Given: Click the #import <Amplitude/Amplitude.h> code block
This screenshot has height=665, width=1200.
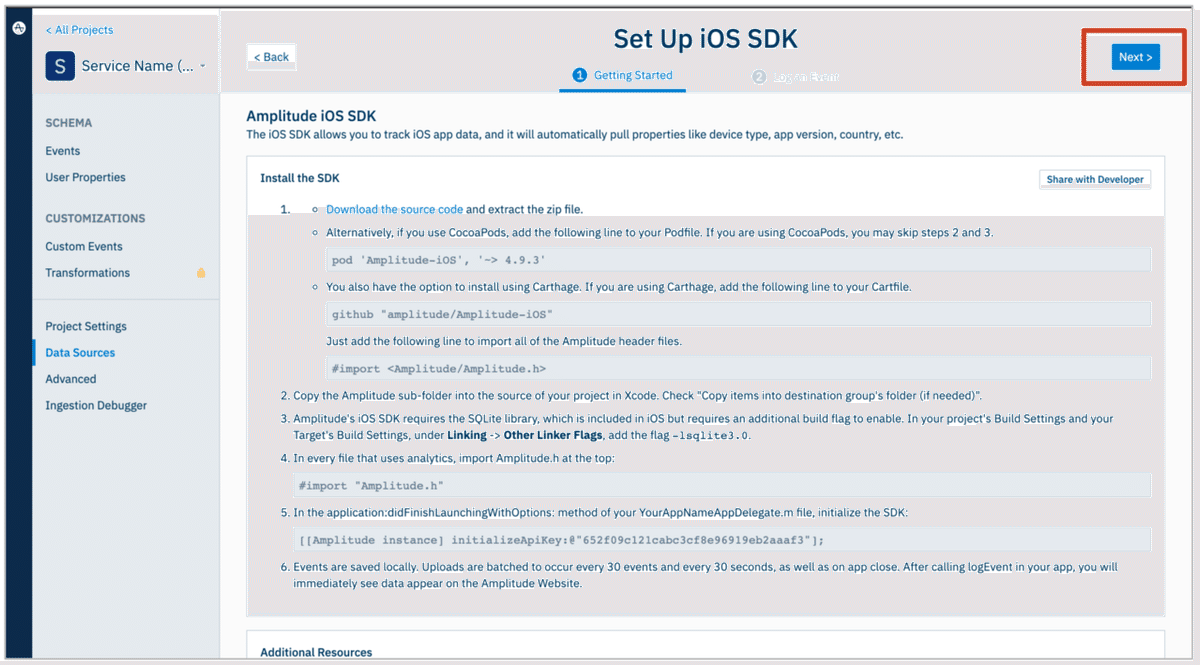Looking at the screenshot, I should point(738,368).
